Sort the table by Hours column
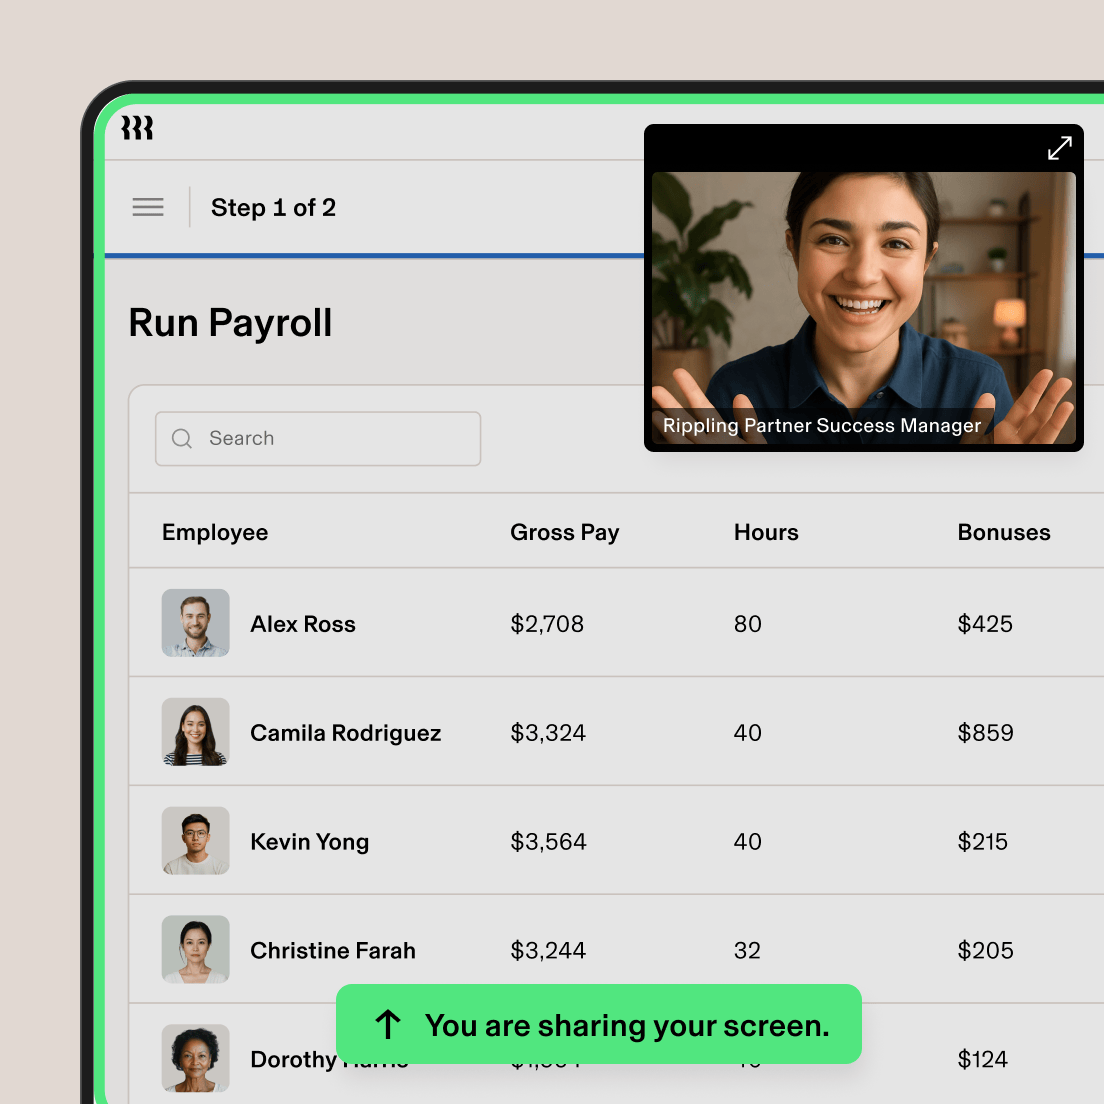 click(x=766, y=532)
